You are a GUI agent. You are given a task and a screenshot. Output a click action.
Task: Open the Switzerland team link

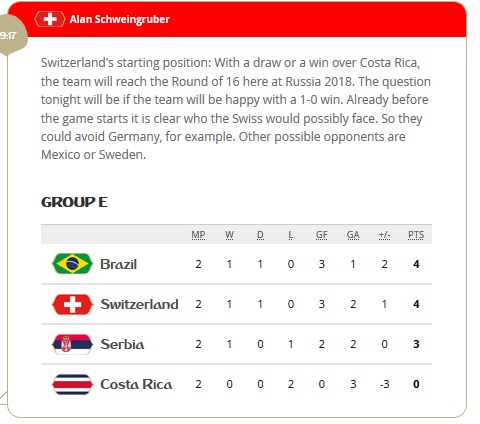tap(139, 304)
